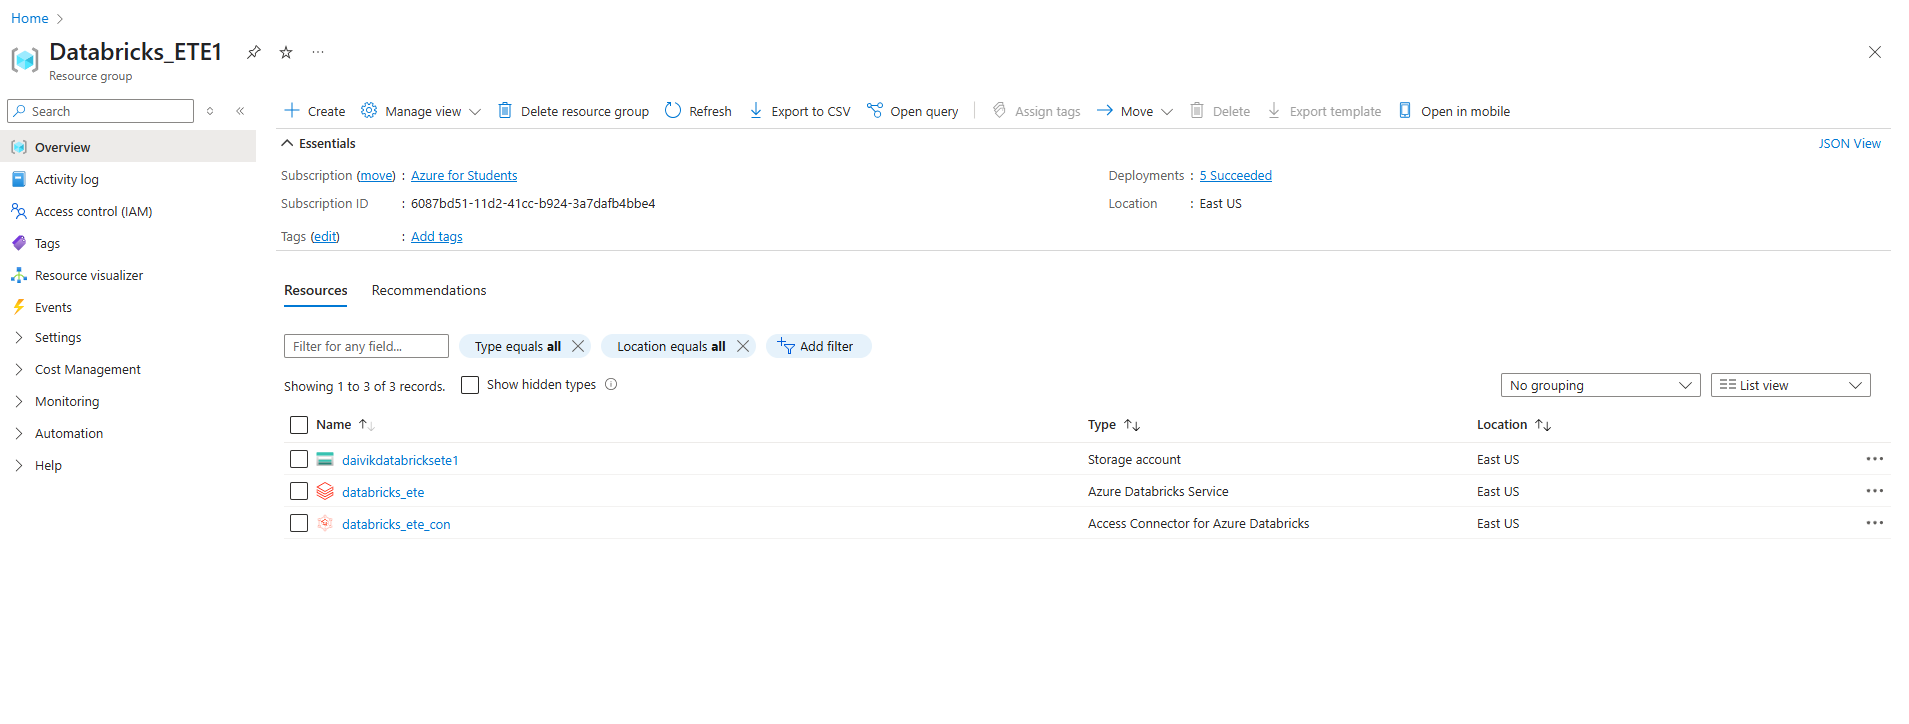Image resolution: width=1909 pixels, height=724 pixels.
Task: Open daivikdatabricksete1 storage account
Action: pyautogui.click(x=400, y=460)
